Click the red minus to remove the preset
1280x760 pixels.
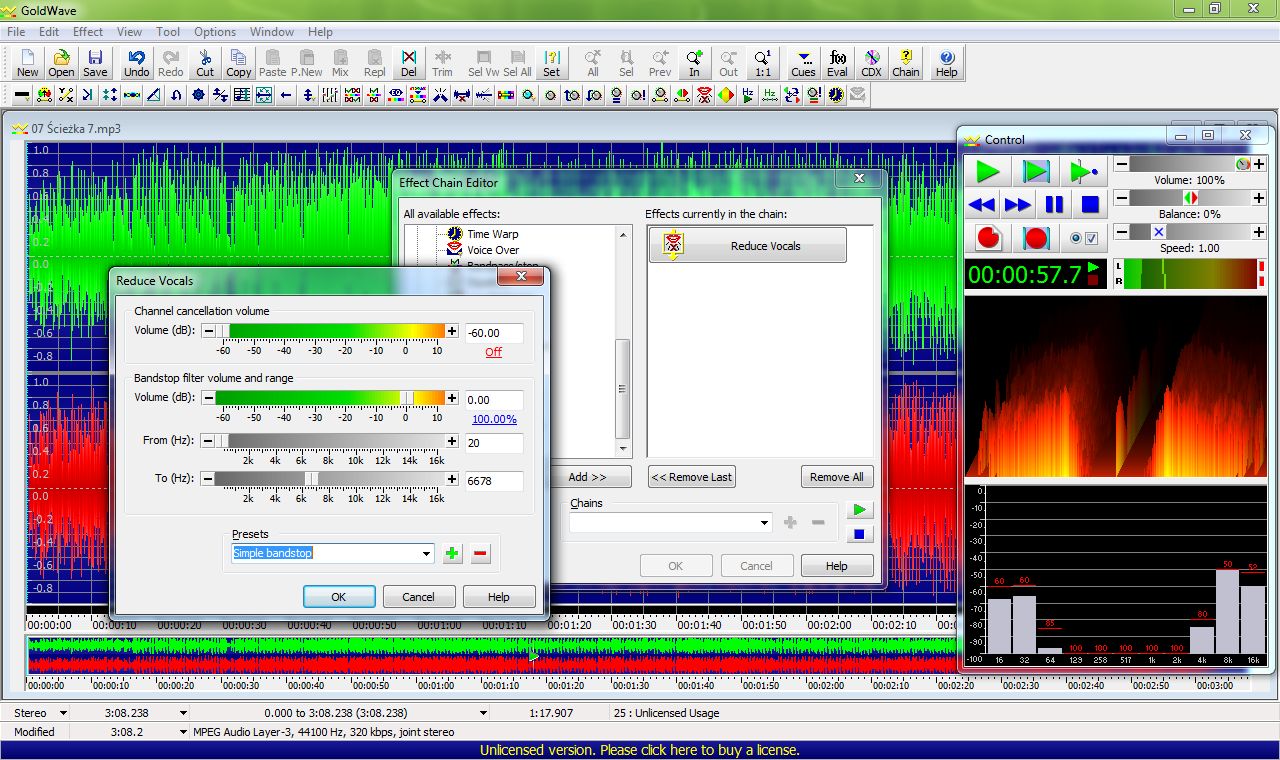pyautogui.click(x=481, y=553)
